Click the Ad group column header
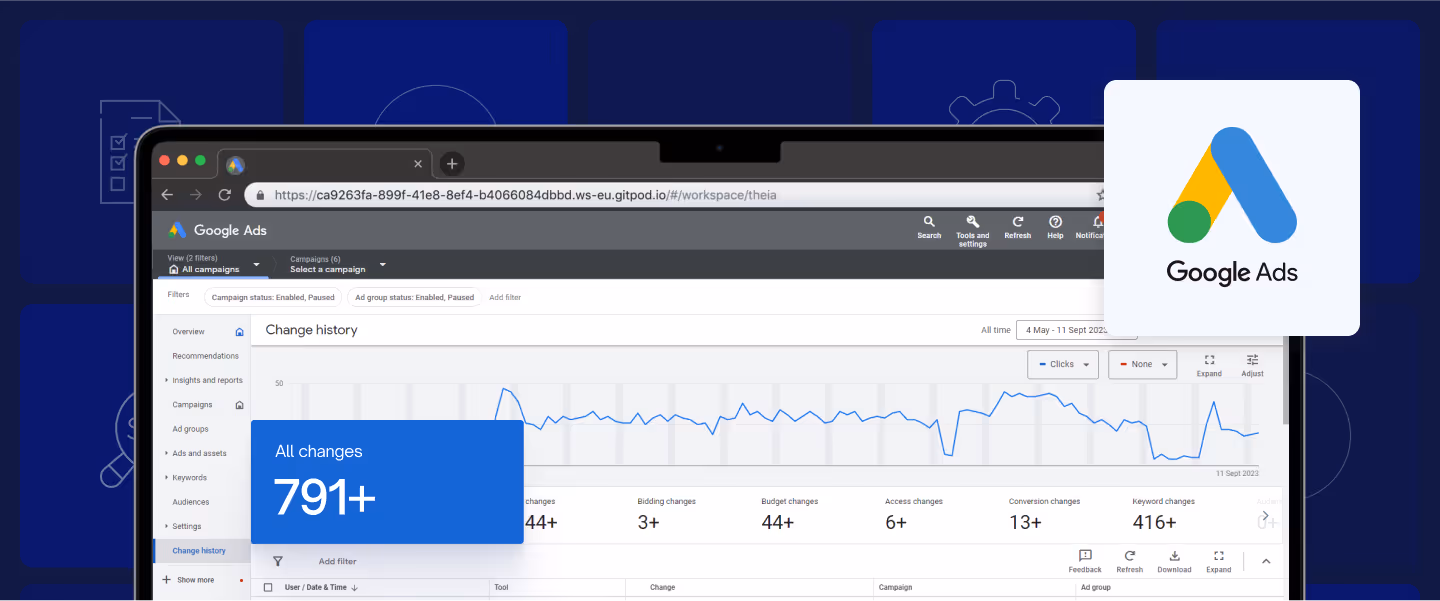 point(1095,588)
